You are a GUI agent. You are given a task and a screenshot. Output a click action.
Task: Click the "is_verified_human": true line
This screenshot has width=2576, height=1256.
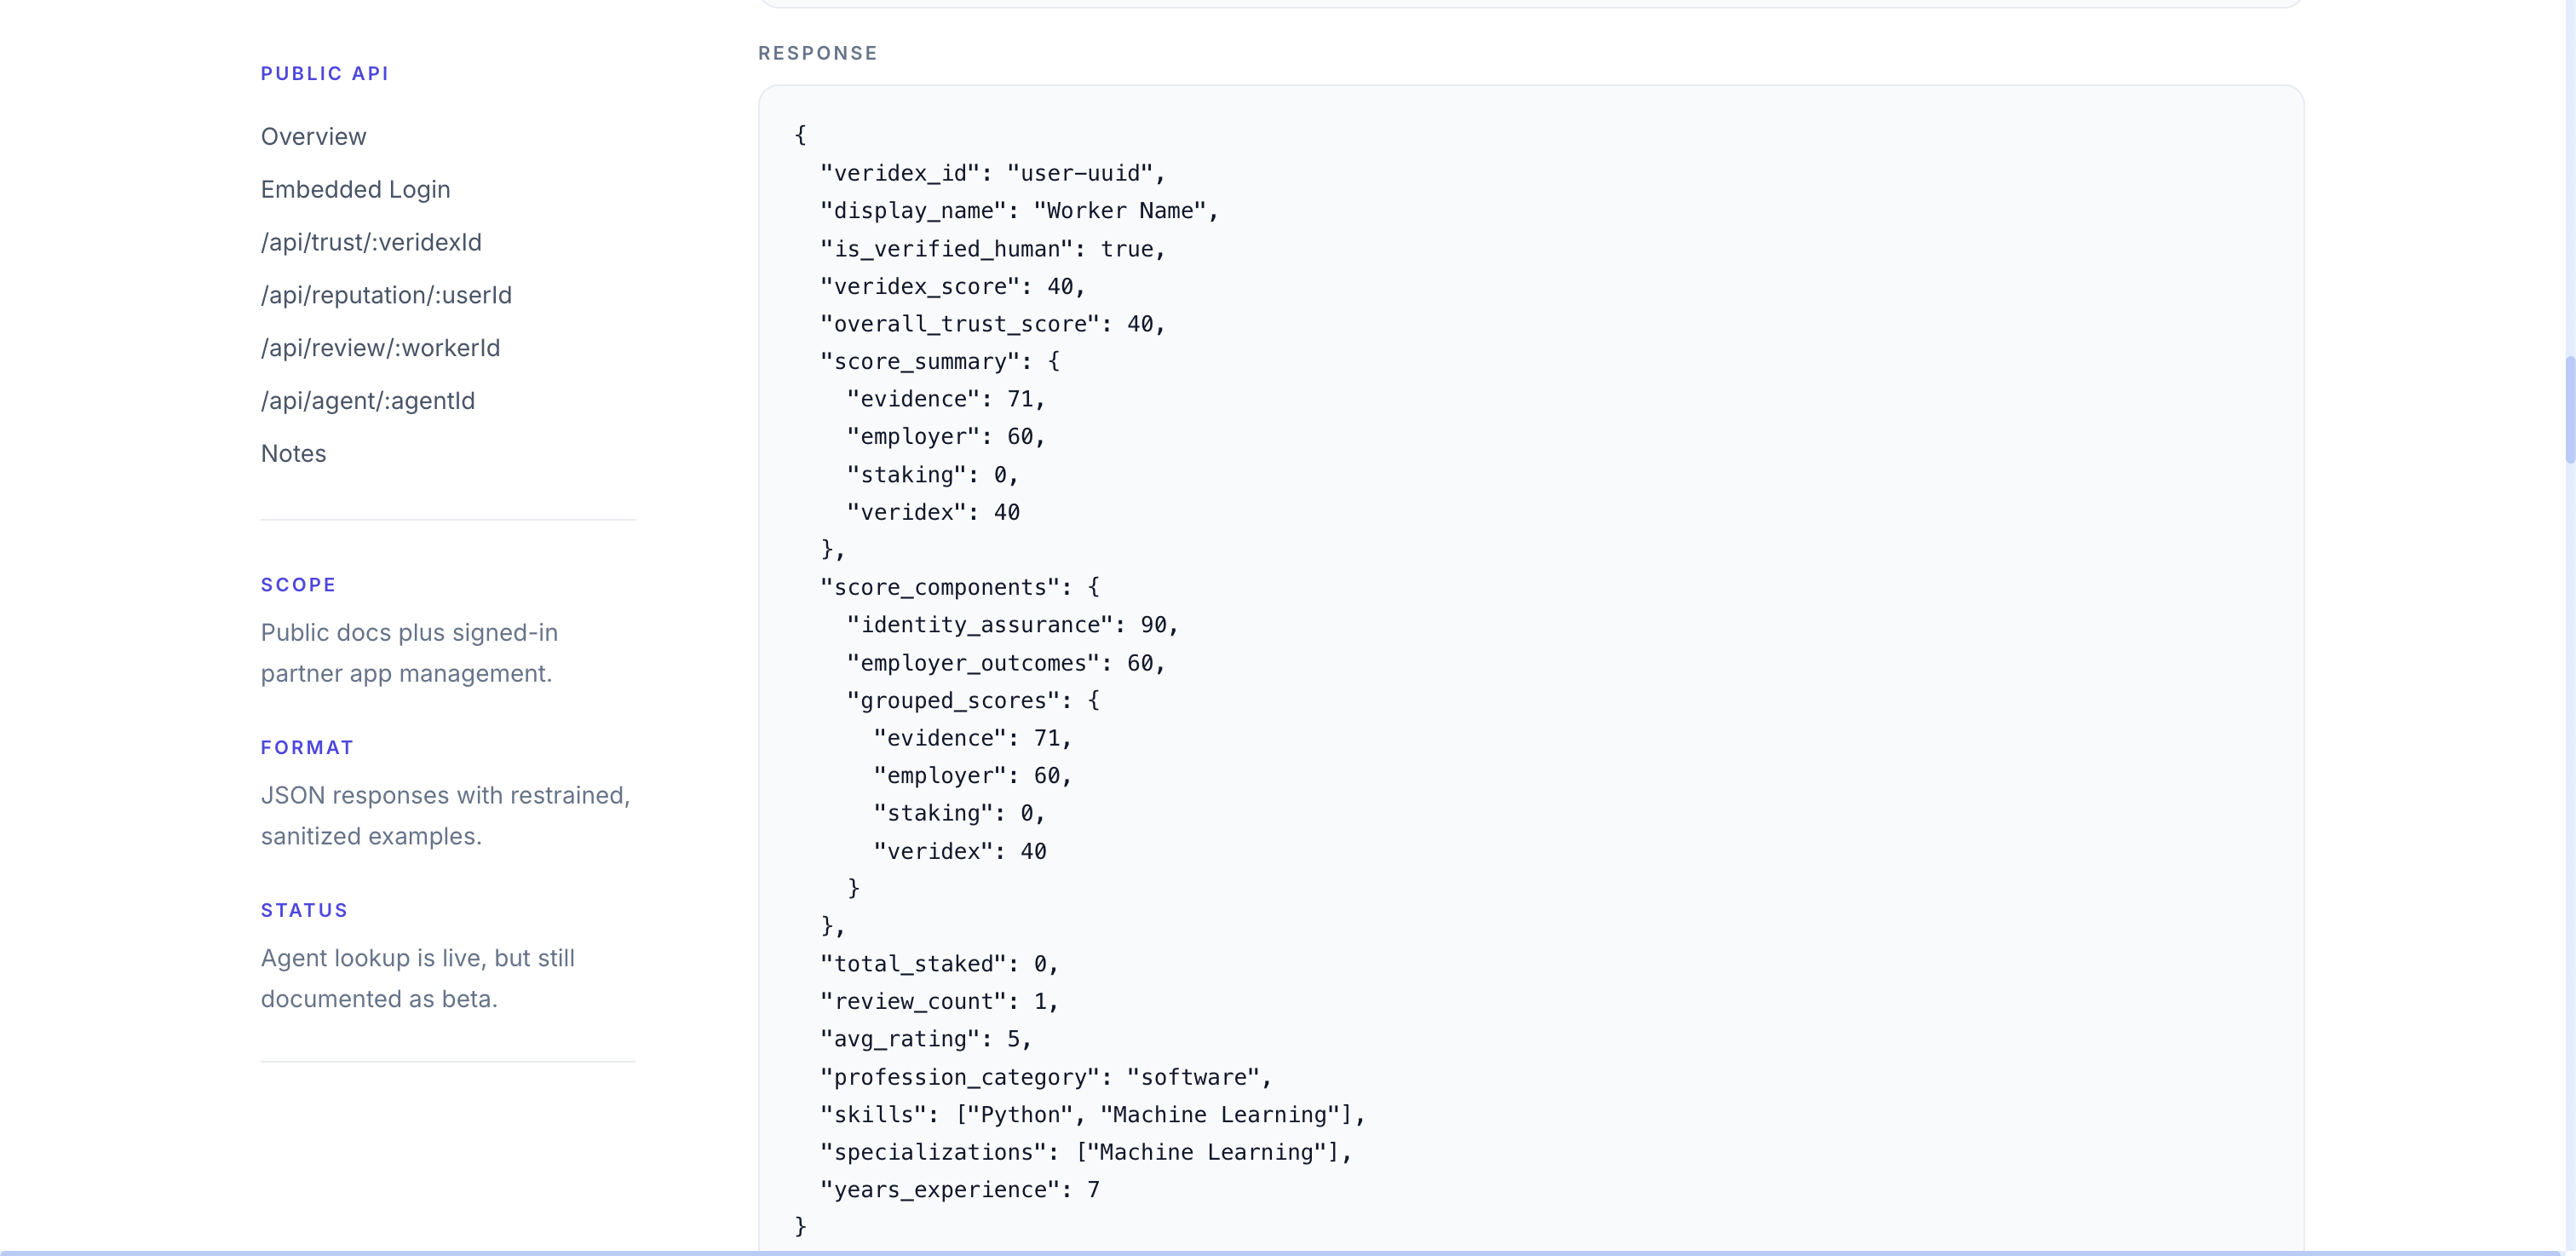(992, 249)
